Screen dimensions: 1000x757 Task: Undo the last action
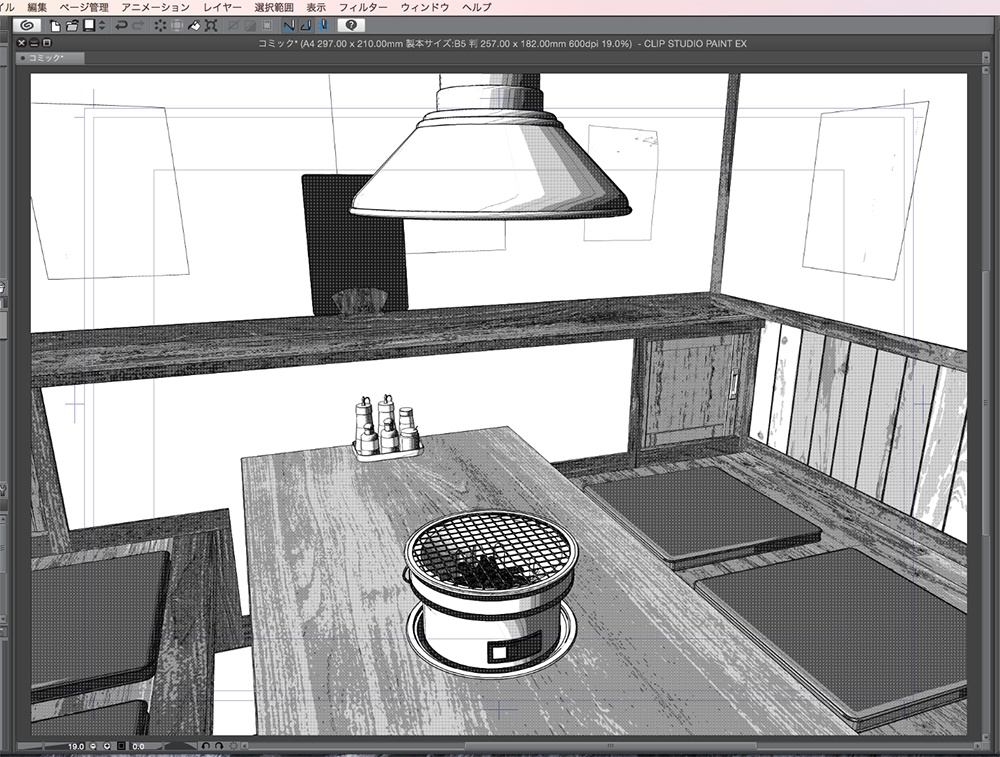[x=121, y=26]
